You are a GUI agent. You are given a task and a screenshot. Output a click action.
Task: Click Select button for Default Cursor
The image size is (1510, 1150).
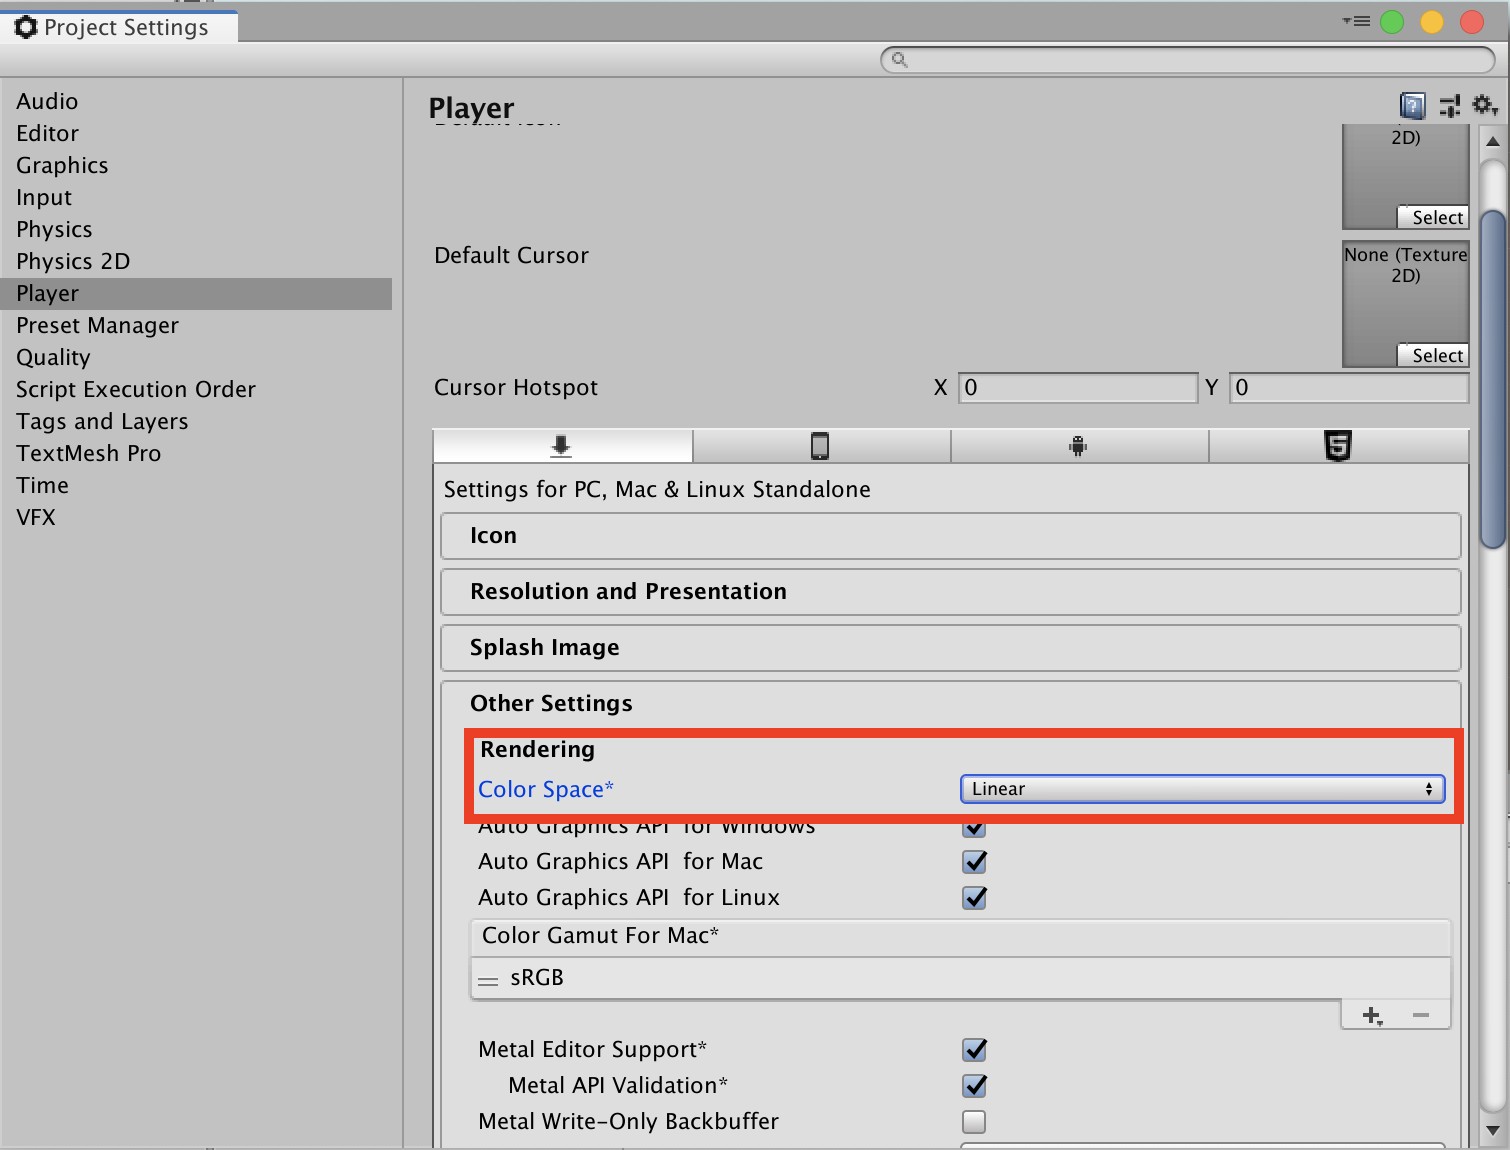tap(1436, 356)
